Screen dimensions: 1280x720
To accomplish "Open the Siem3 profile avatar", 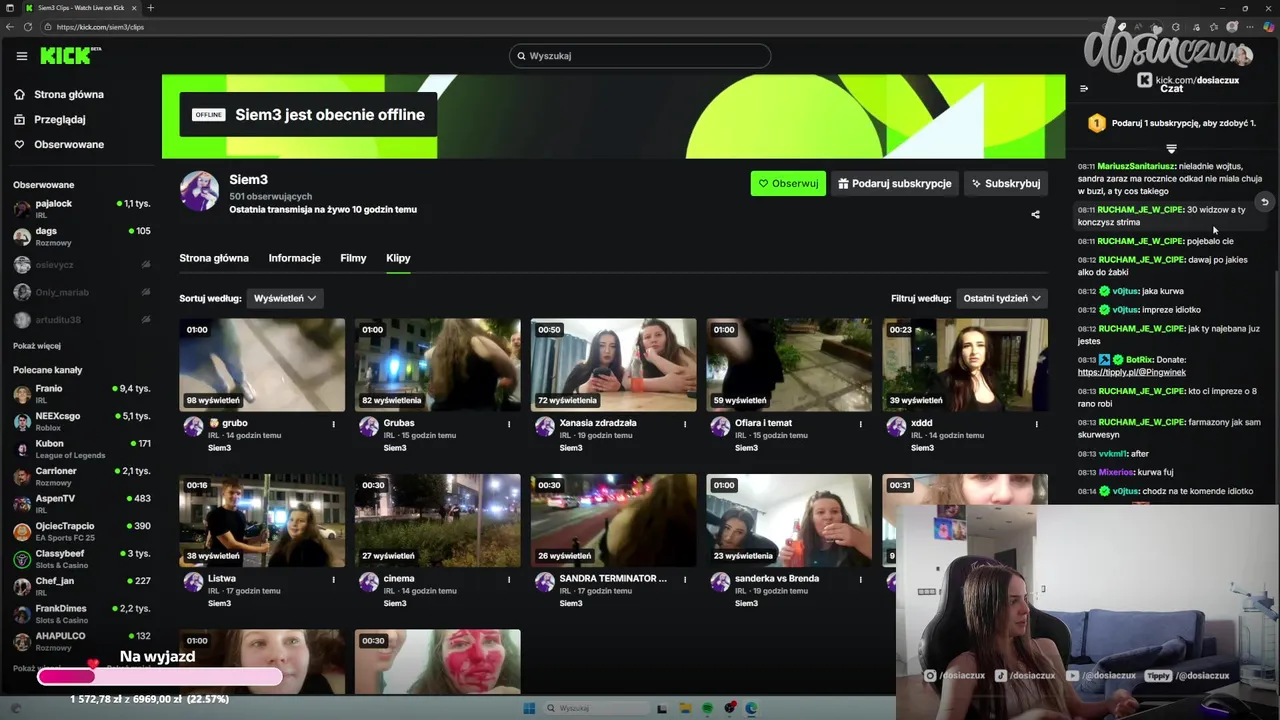I will (199, 191).
